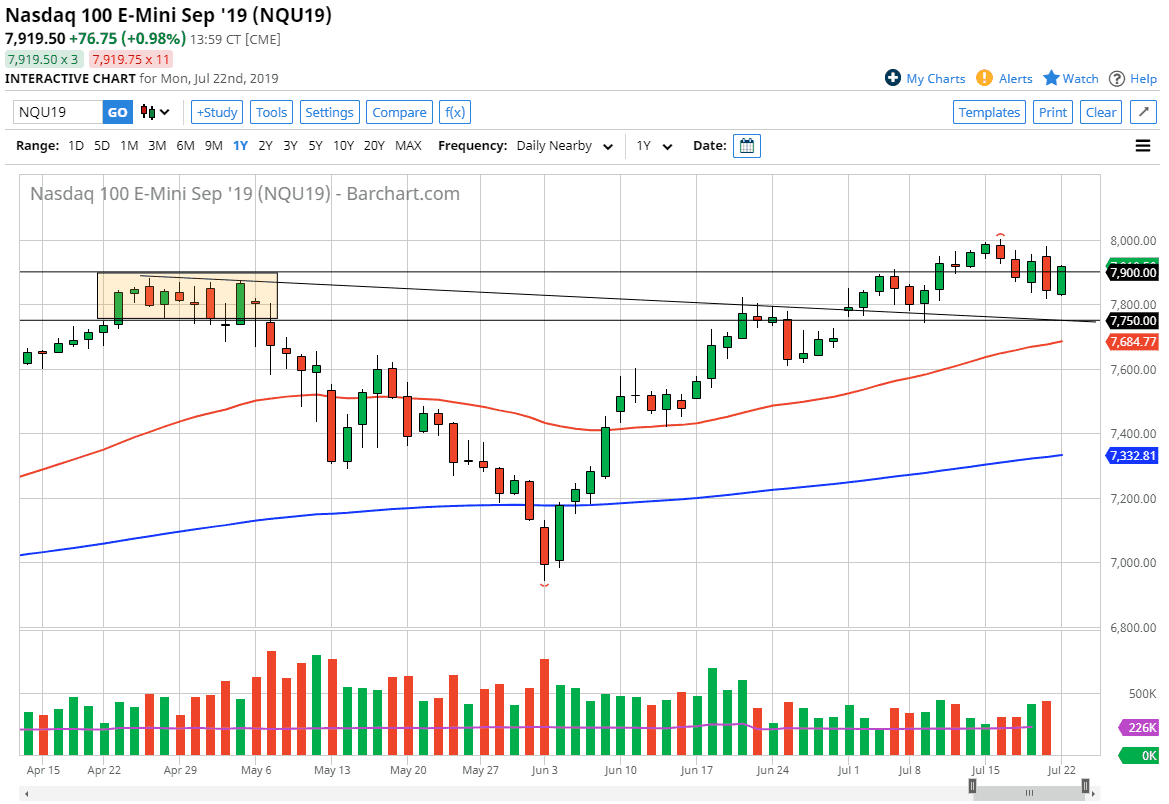Click the blue 7,332.81 moving average label
Image resolution: width=1169 pixels, height=804 pixels.
1132,455
